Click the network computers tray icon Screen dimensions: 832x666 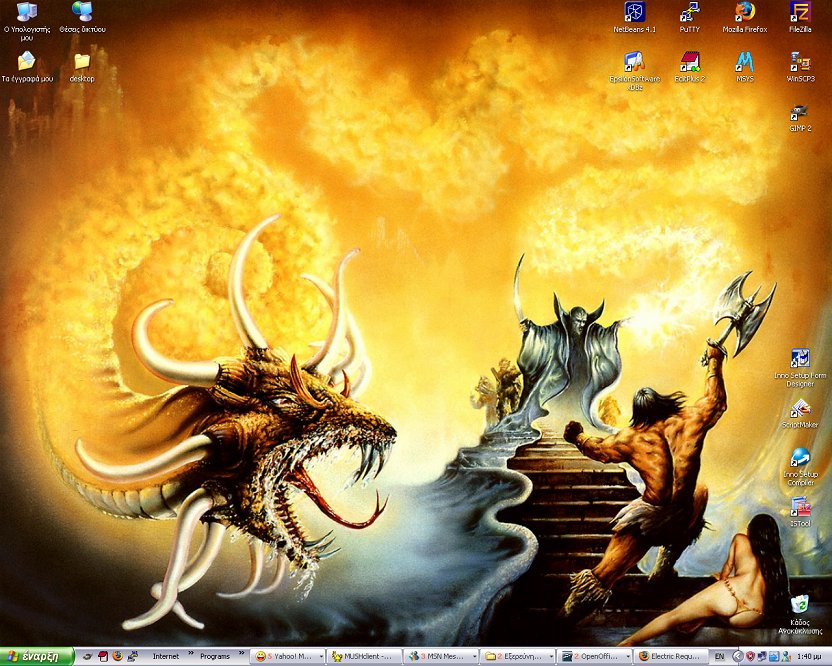point(762,656)
